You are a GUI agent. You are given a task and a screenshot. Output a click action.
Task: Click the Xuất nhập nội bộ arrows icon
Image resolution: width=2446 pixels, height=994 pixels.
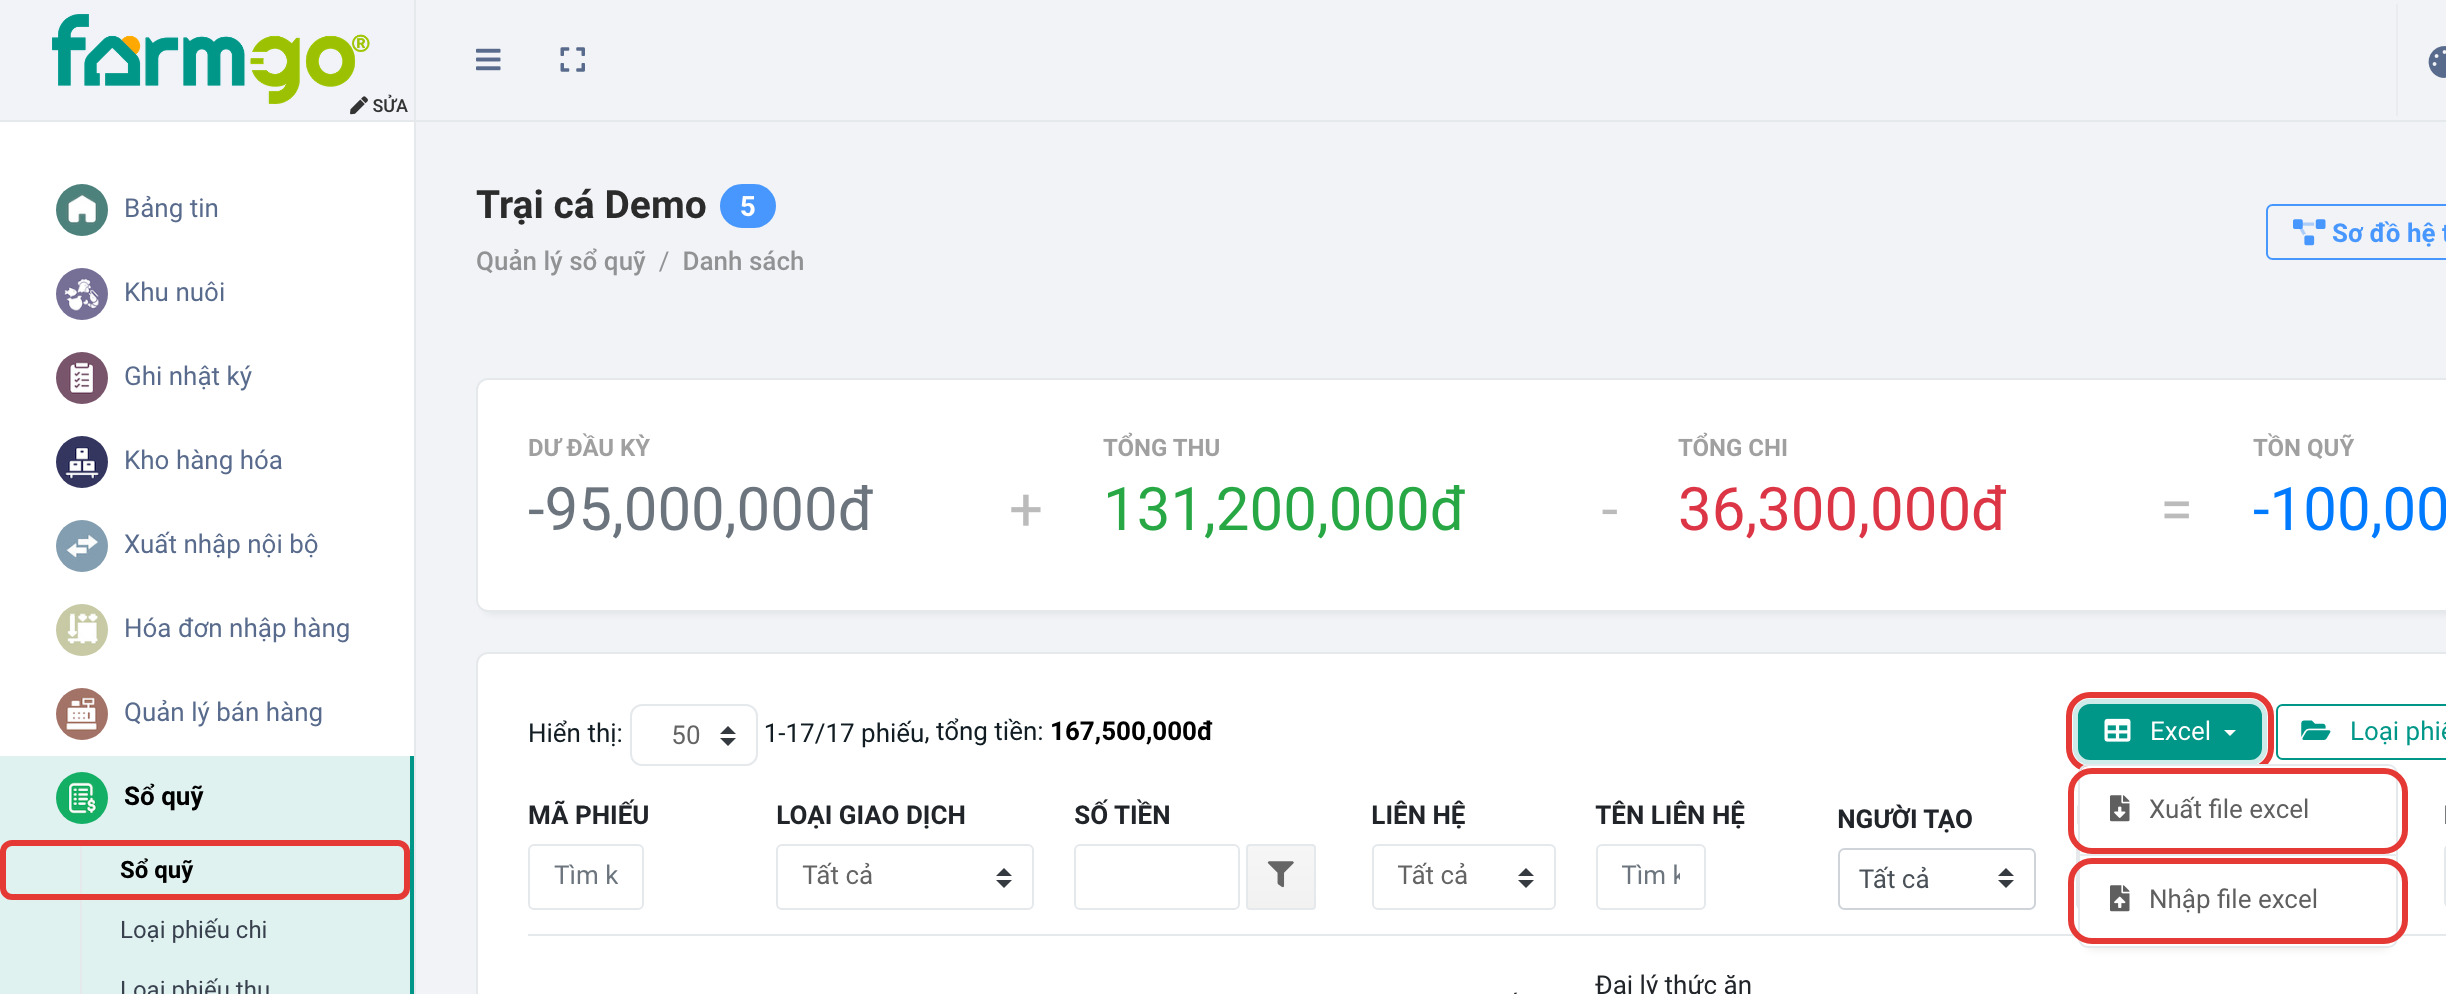pos(82,545)
